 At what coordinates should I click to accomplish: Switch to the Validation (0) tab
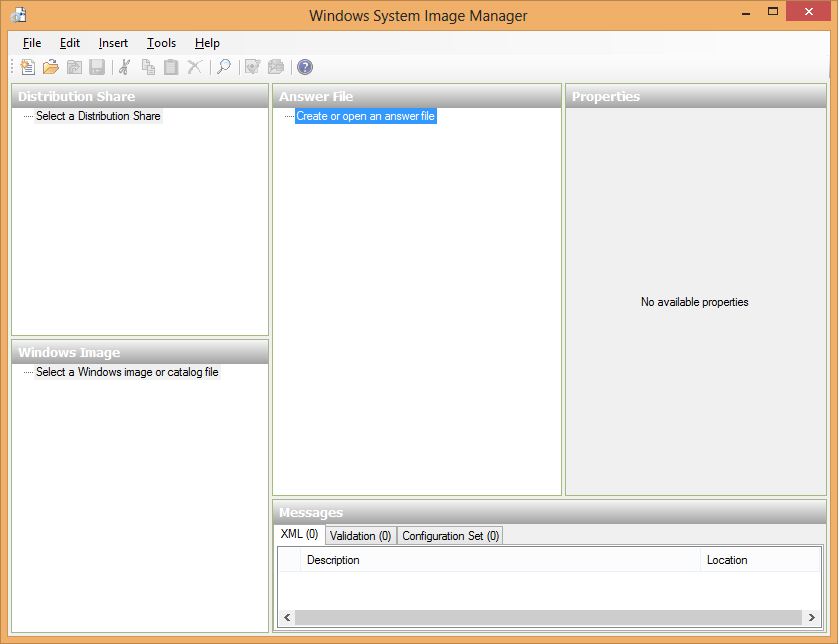(361, 536)
